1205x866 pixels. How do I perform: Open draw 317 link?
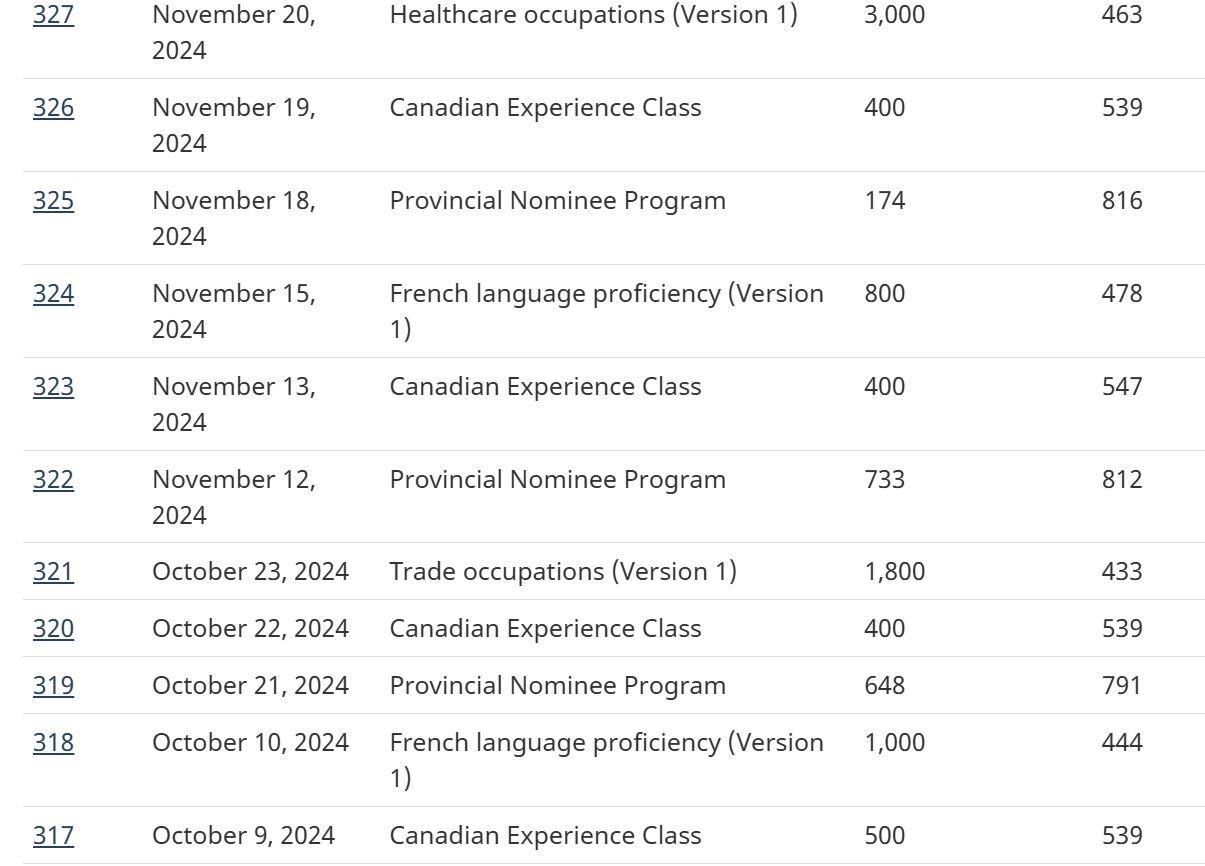point(53,836)
